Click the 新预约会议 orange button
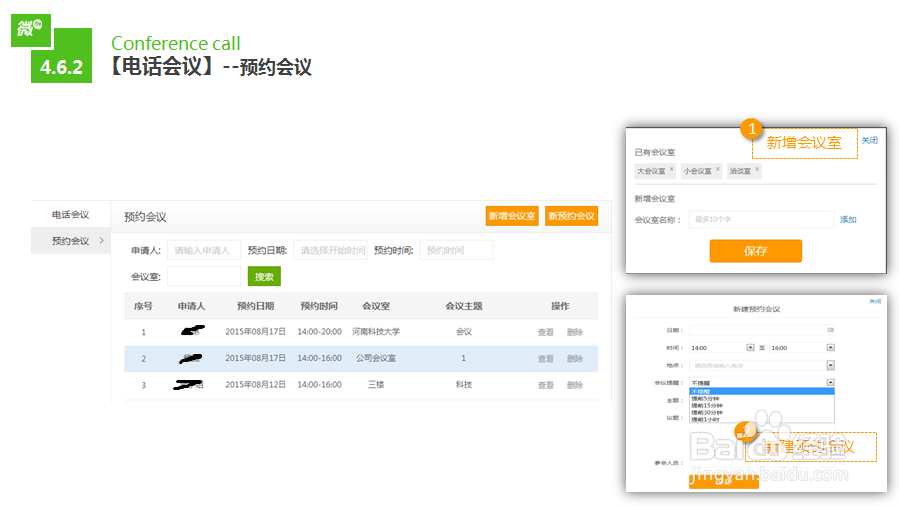Image resolution: width=899 pixels, height=506 pixels. click(571, 216)
